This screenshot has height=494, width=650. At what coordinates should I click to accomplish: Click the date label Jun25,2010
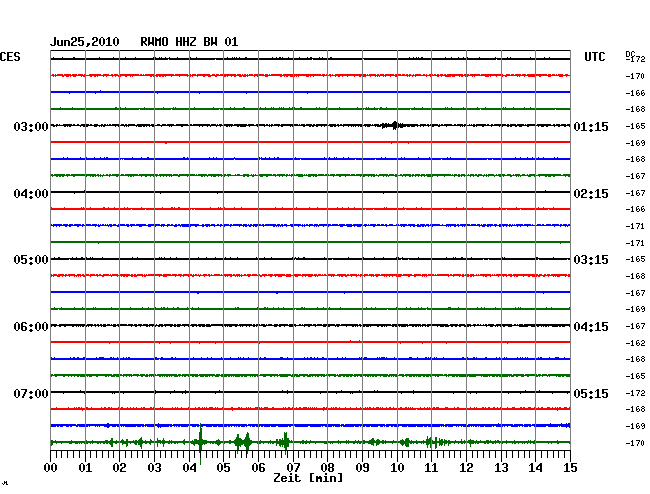[85, 42]
